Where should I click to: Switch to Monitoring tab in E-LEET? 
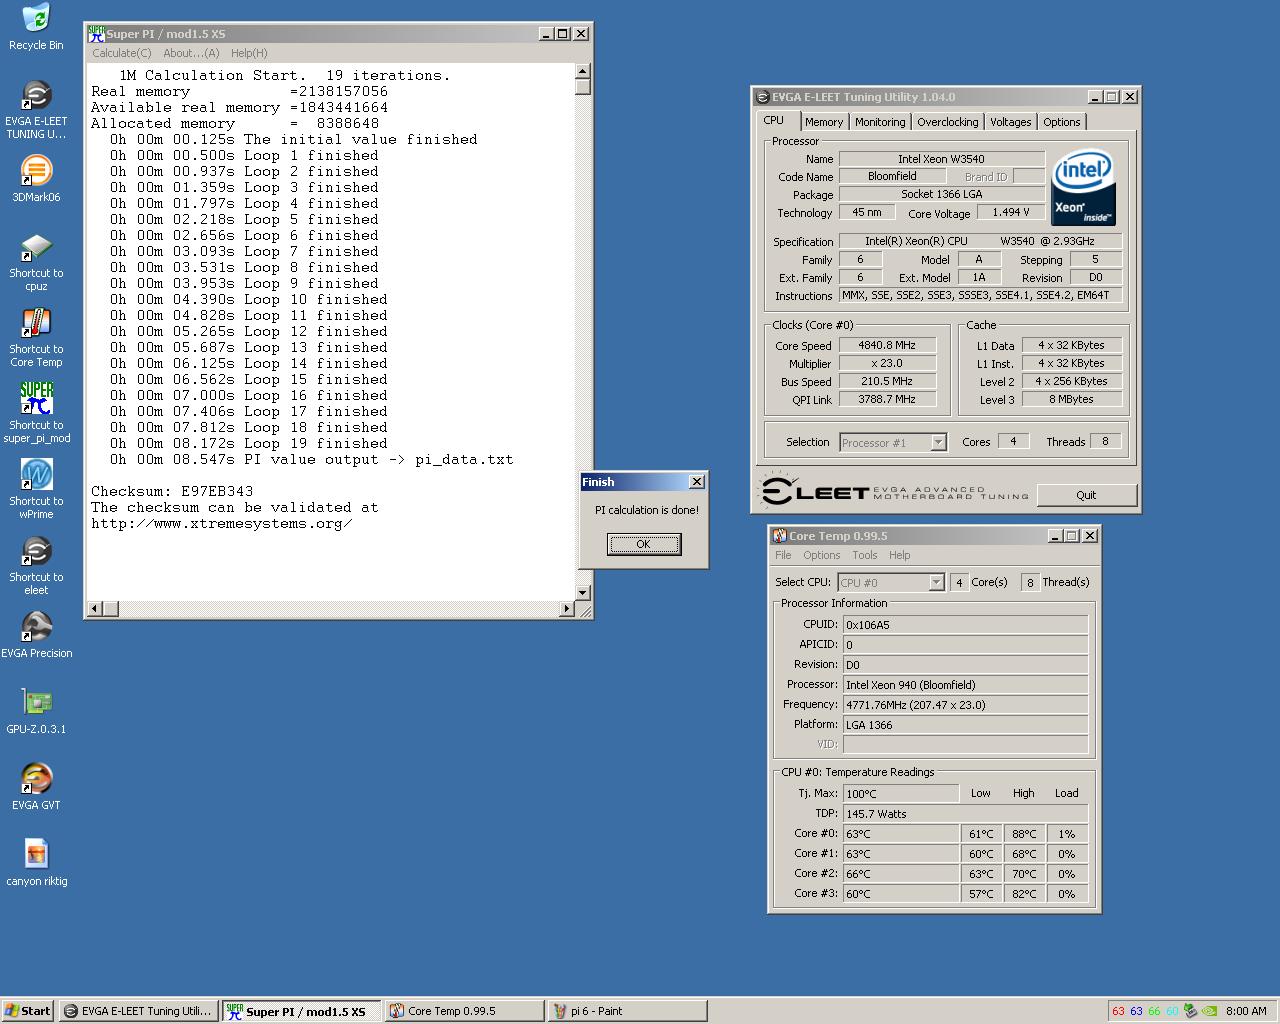click(x=880, y=122)
